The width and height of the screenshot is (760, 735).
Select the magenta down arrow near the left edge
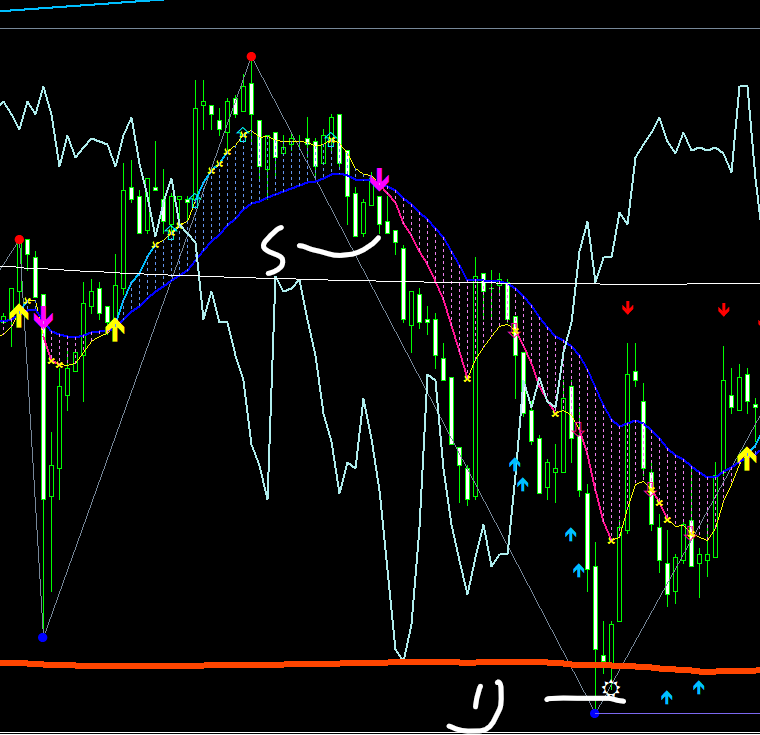[x=43, y=317]
